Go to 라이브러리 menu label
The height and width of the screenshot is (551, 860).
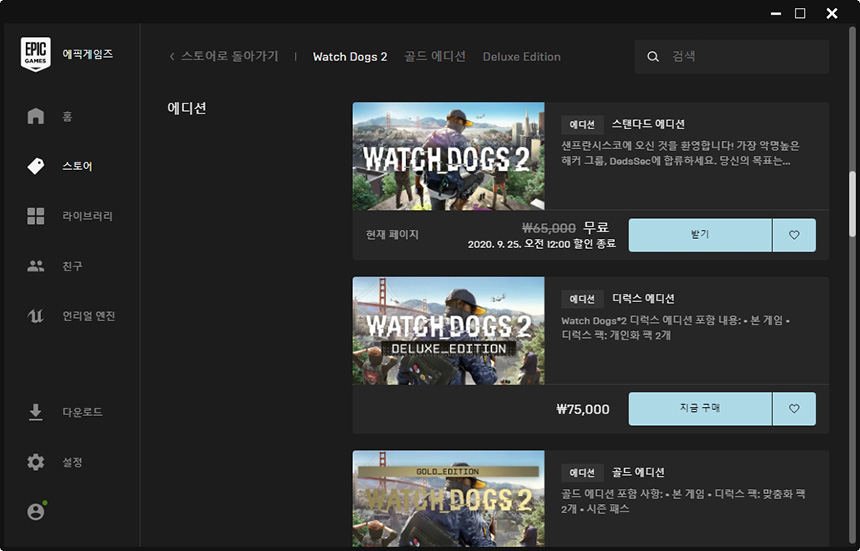(x=87, y=216)
